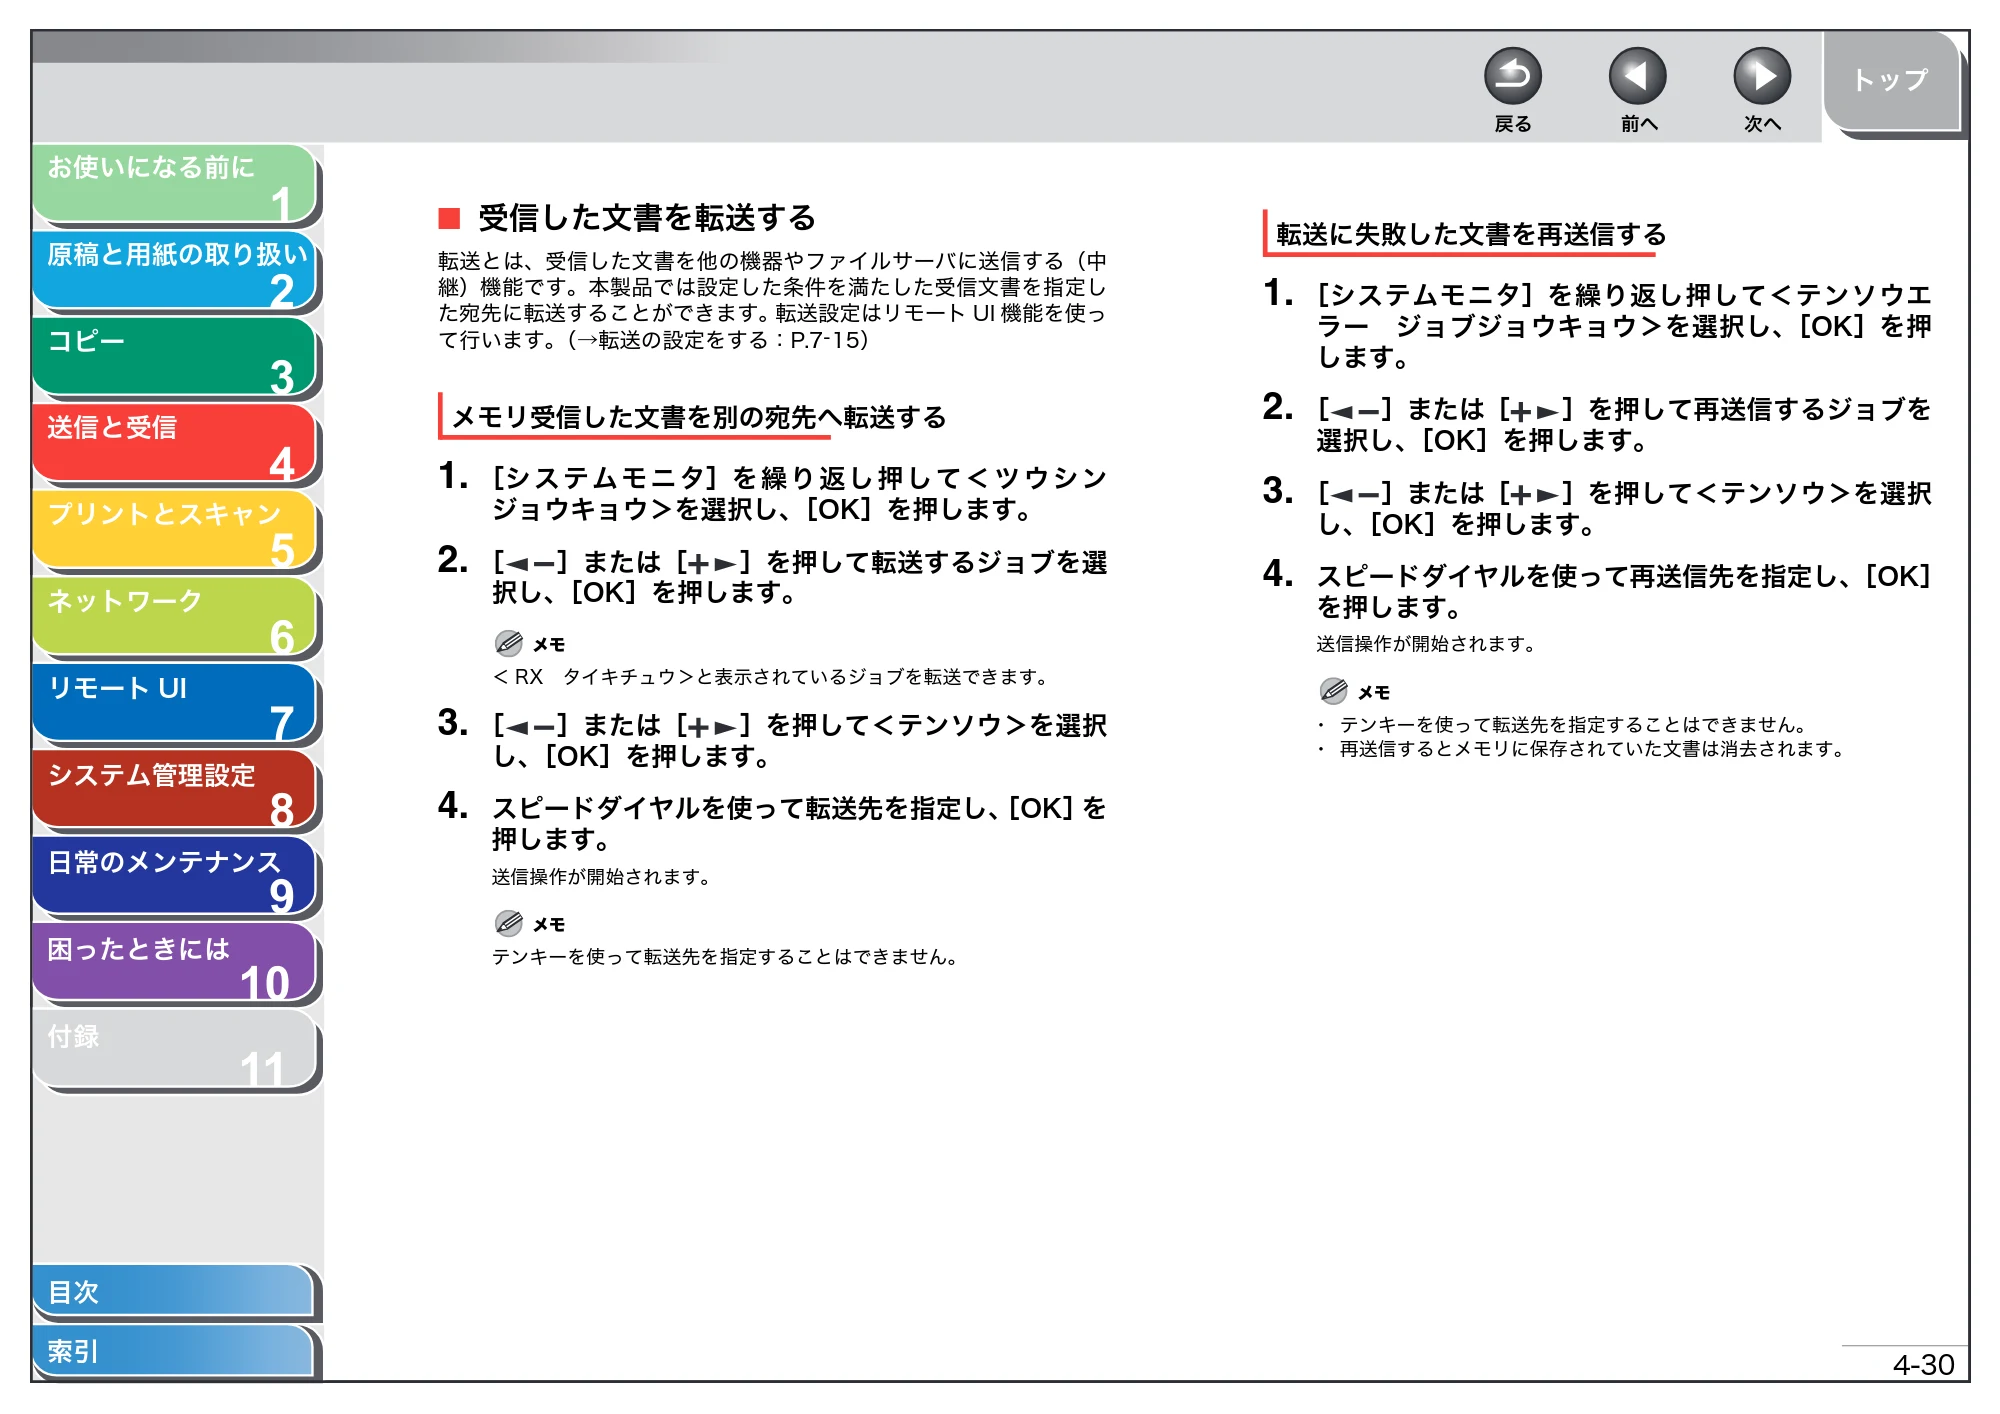This screenshot has width=2000, height=1414.
Task: Open chapter 5 プリントとスキャン tab
Action: coord(175,531)
